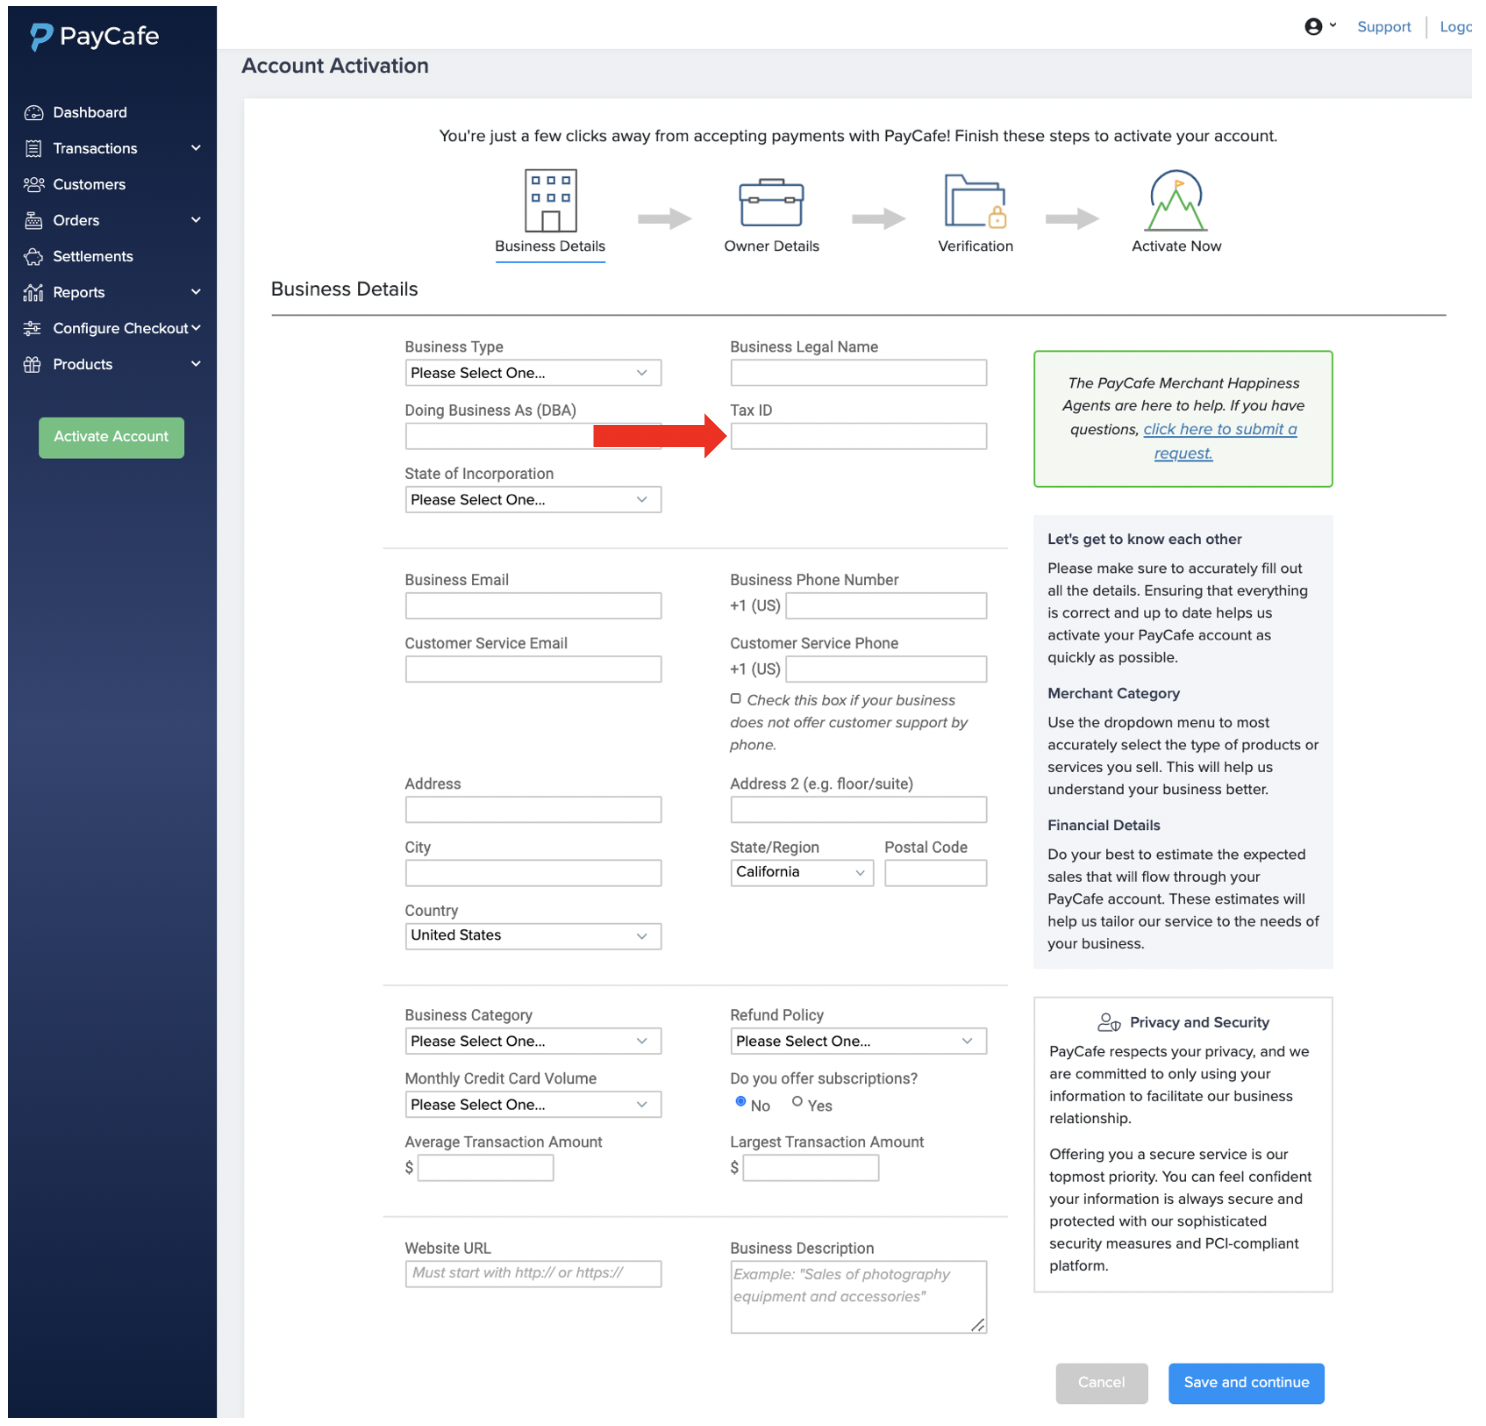Image resolution: width=1486 pixels, height=1426 pixels.
Task: Click the Verification folder lock icon
Action: [975, 202]
